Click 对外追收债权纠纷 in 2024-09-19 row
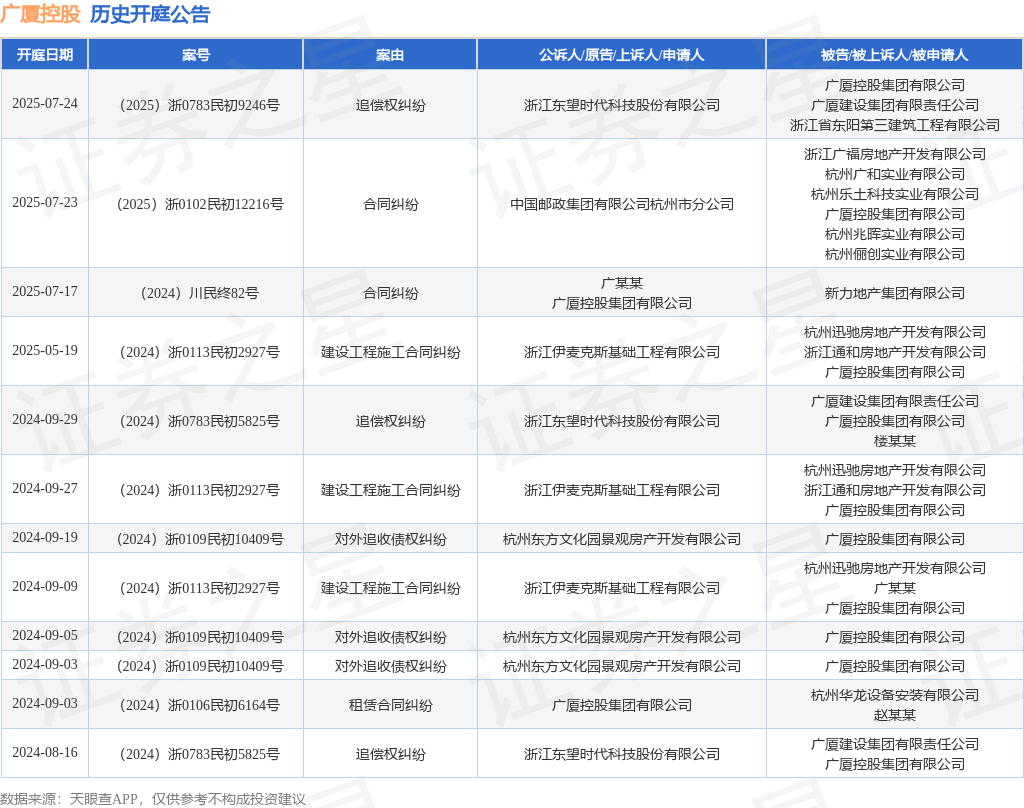1024x808 pixels. pos(390,539)
